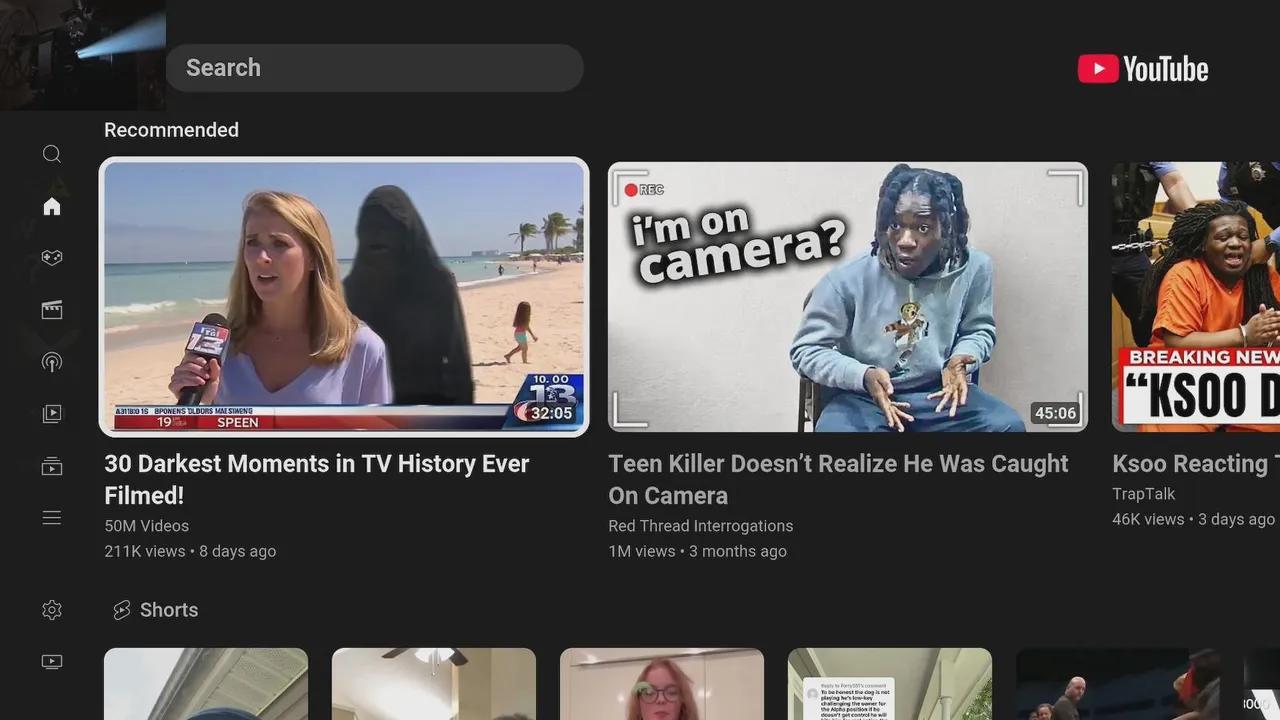Viewport: 1280px width, 720px height.
Task: Click the 45:06 duration badge
Action: click(1055, 413)
